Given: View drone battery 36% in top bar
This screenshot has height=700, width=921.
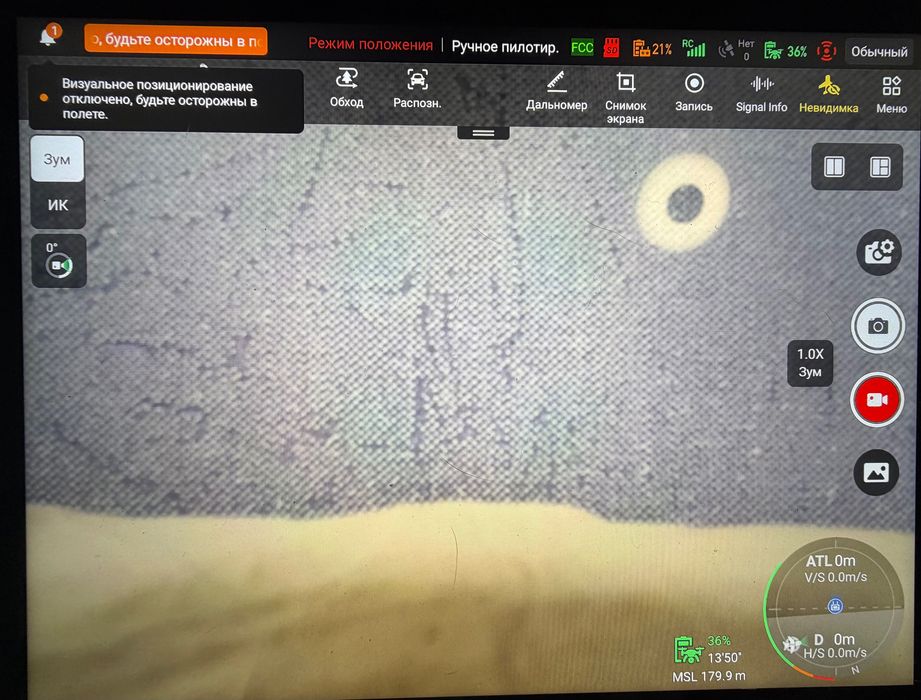Looking at the screenshot, I should click(785, 52).
